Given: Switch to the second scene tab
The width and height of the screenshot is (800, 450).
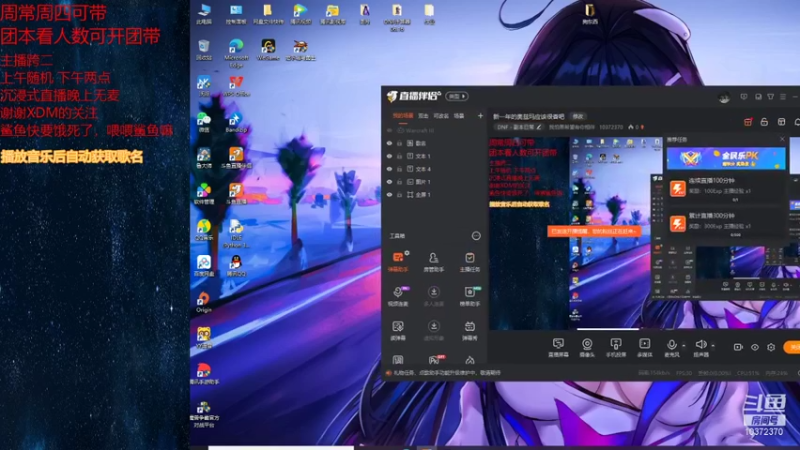Looking at the screenshot, I should pyautogui.click(x=423, y=116).
